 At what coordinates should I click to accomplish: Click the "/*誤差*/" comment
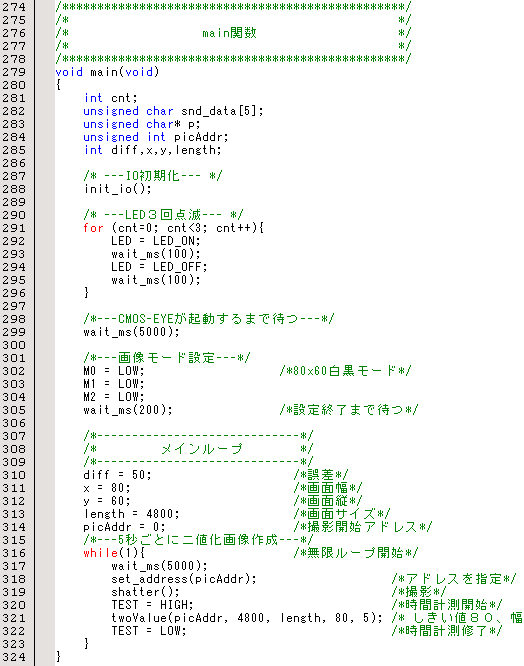(321, 475)
